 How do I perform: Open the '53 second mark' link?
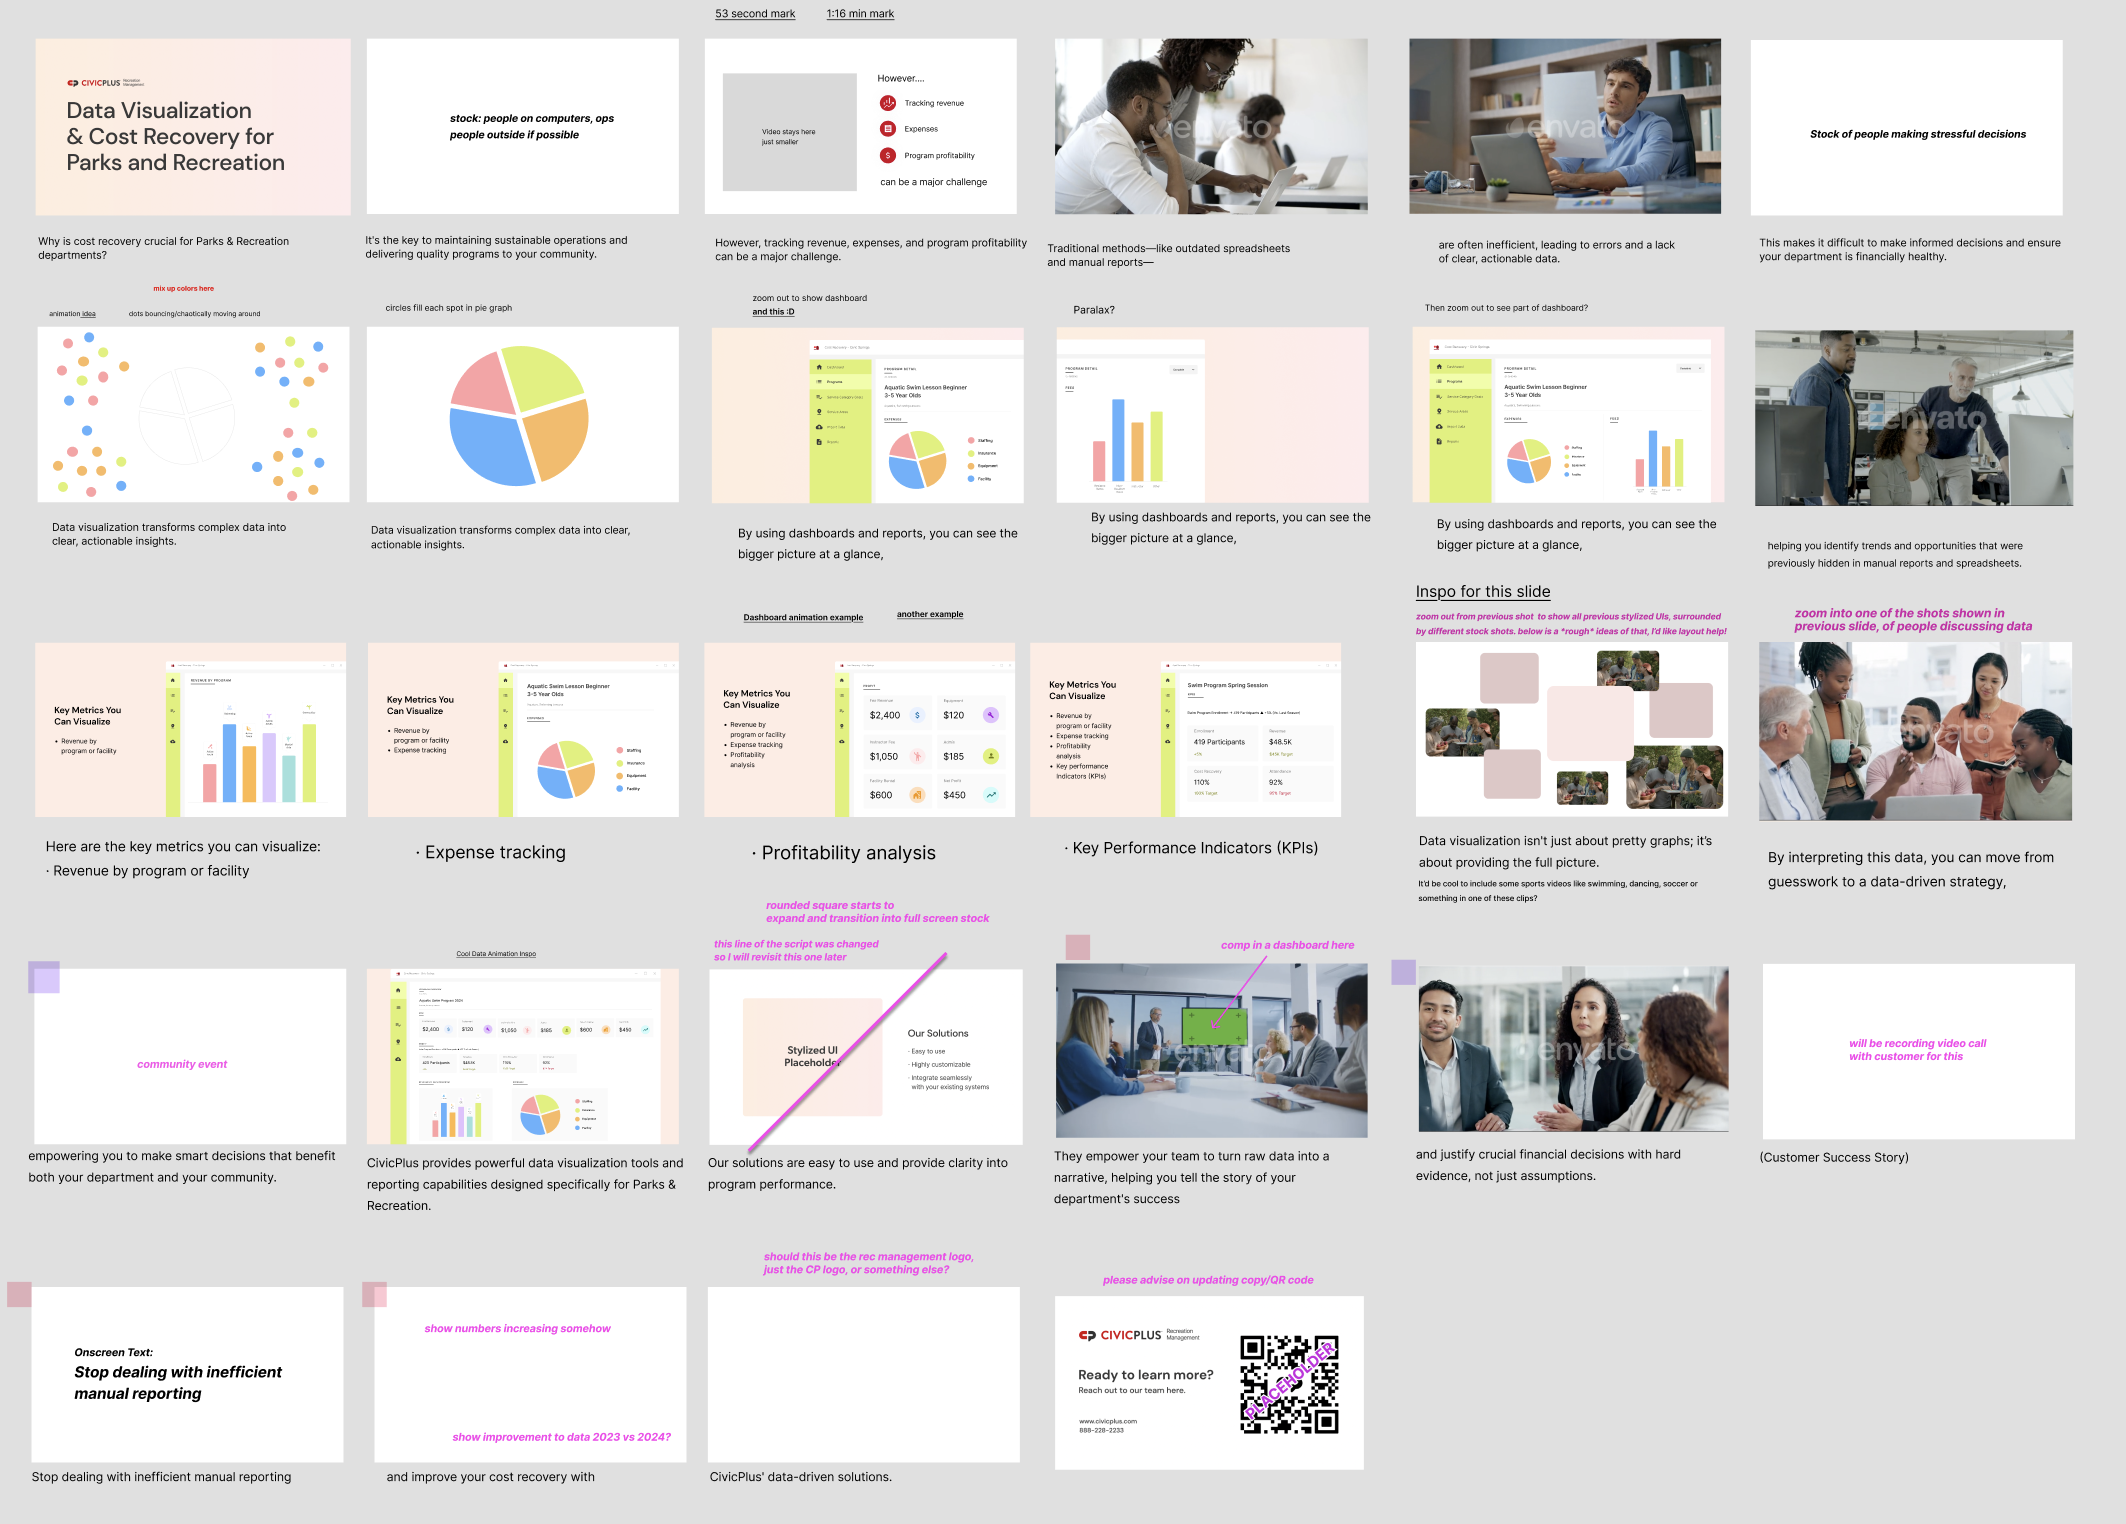point(755,14)
